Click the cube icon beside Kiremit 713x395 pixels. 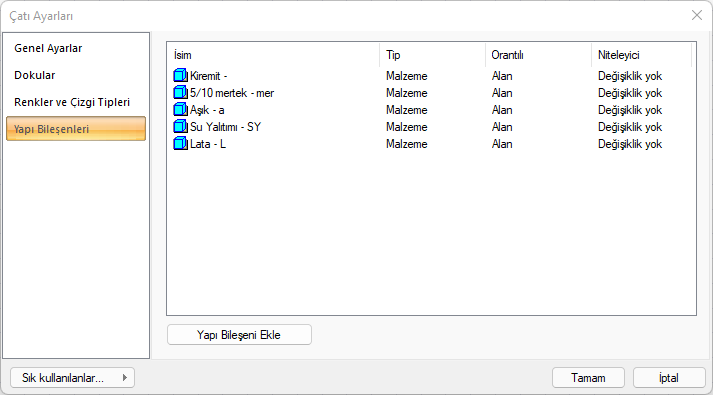point(181,75)
